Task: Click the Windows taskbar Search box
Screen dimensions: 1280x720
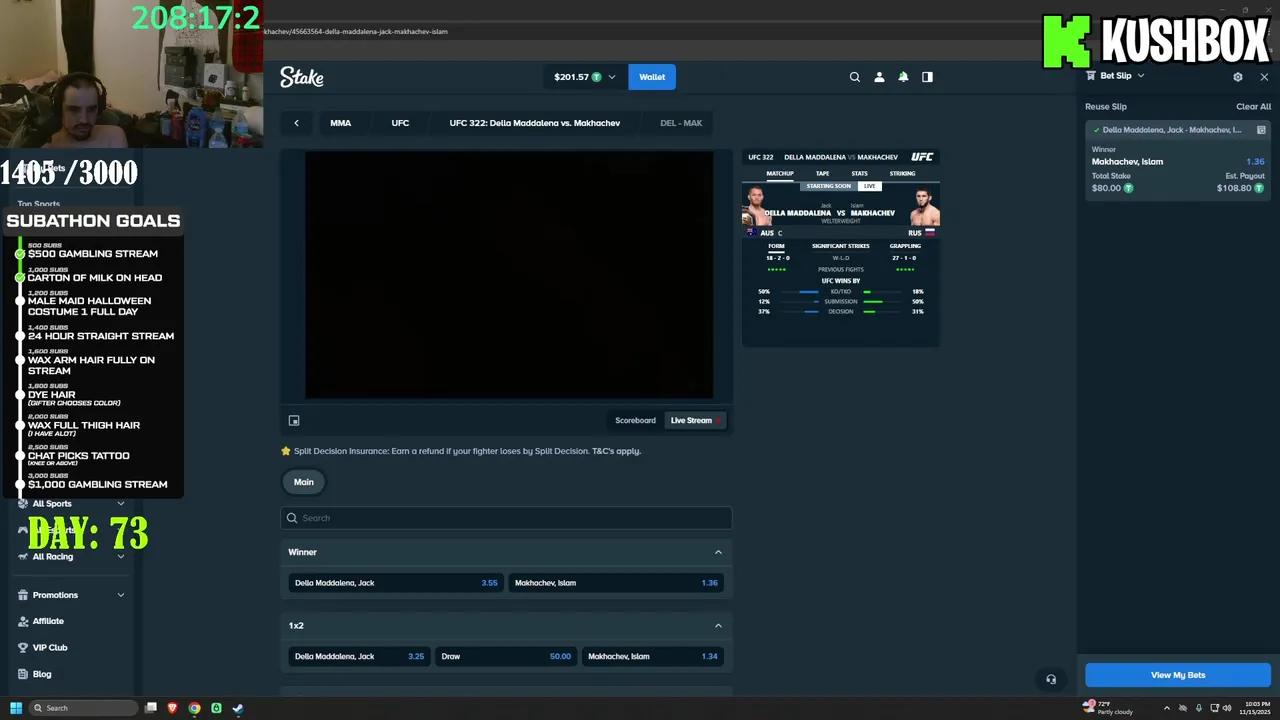Action: click(x=84, y=708)
